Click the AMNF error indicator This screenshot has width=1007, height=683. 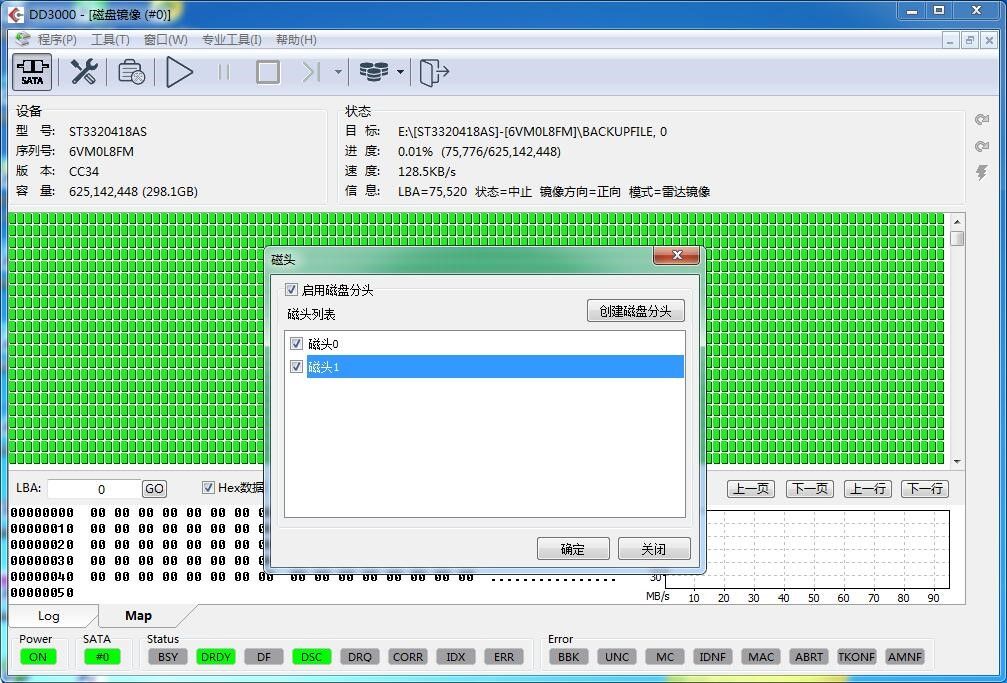[906, 657]
